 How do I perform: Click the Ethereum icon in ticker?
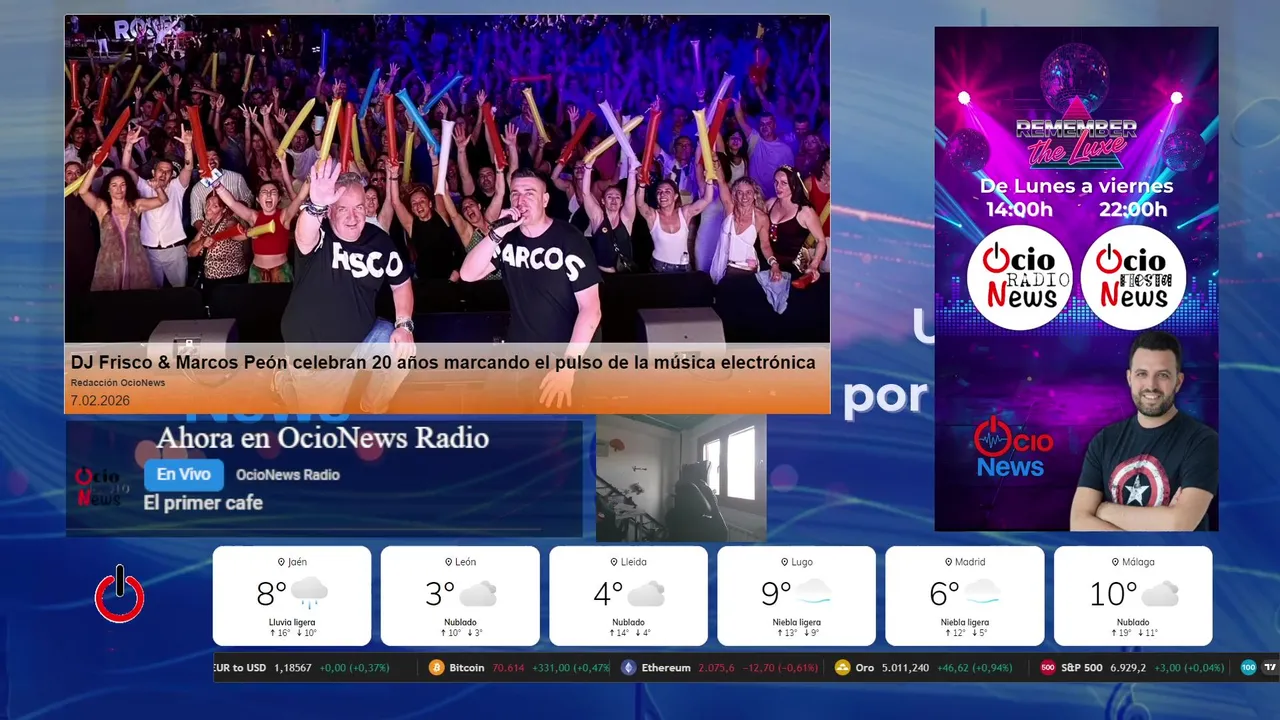628,667
